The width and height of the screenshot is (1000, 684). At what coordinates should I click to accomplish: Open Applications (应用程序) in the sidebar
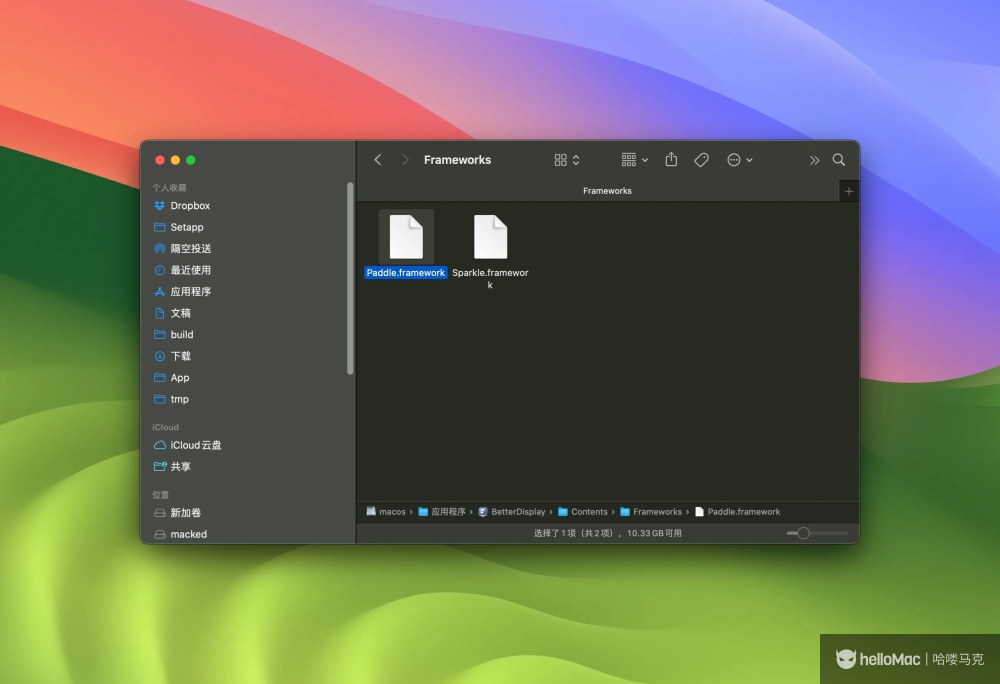[190, 292]
